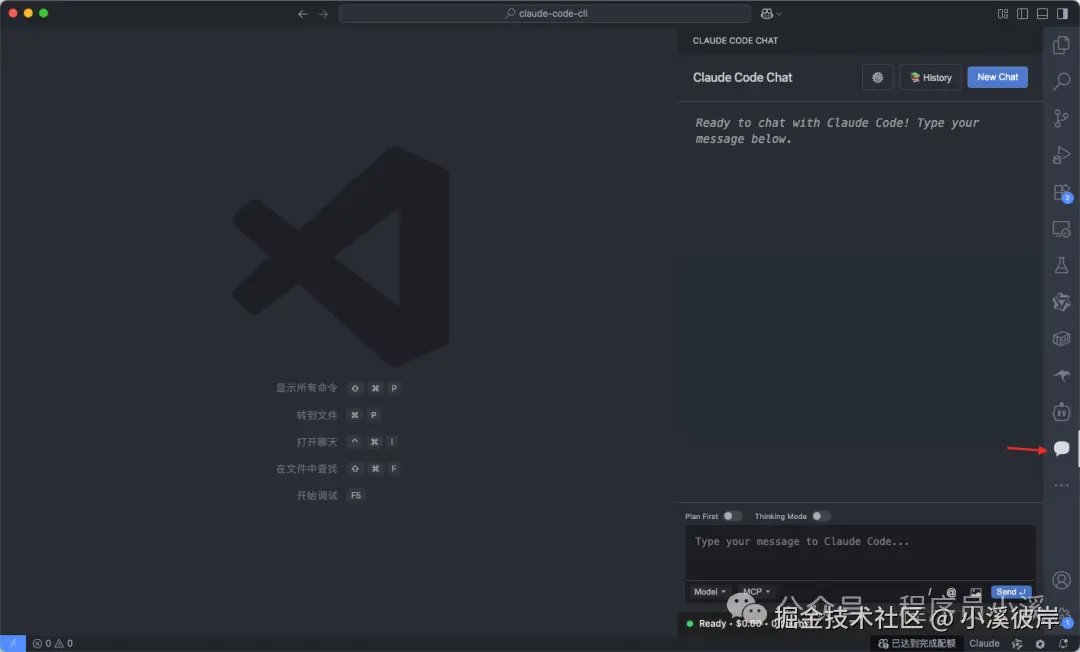Screen dimensions: 1080x652
Task: Click the 转到文件 shortcut hint
Action: (x=317, y=415)
